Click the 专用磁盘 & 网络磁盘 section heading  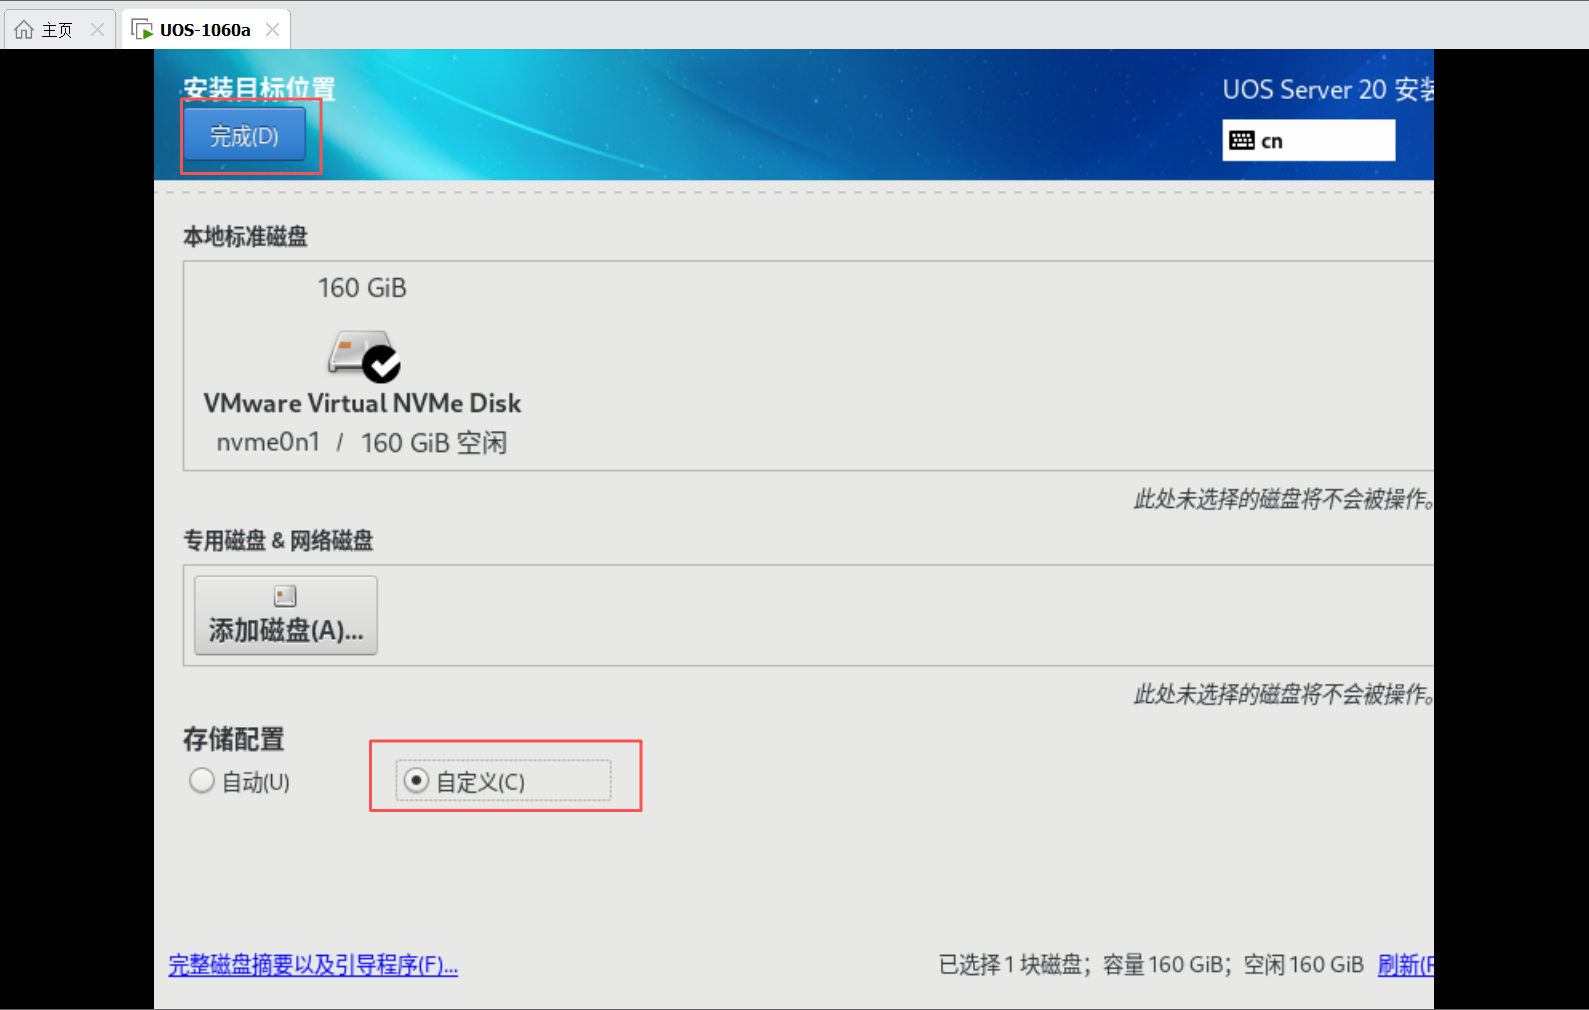click(x=278, y=541)
